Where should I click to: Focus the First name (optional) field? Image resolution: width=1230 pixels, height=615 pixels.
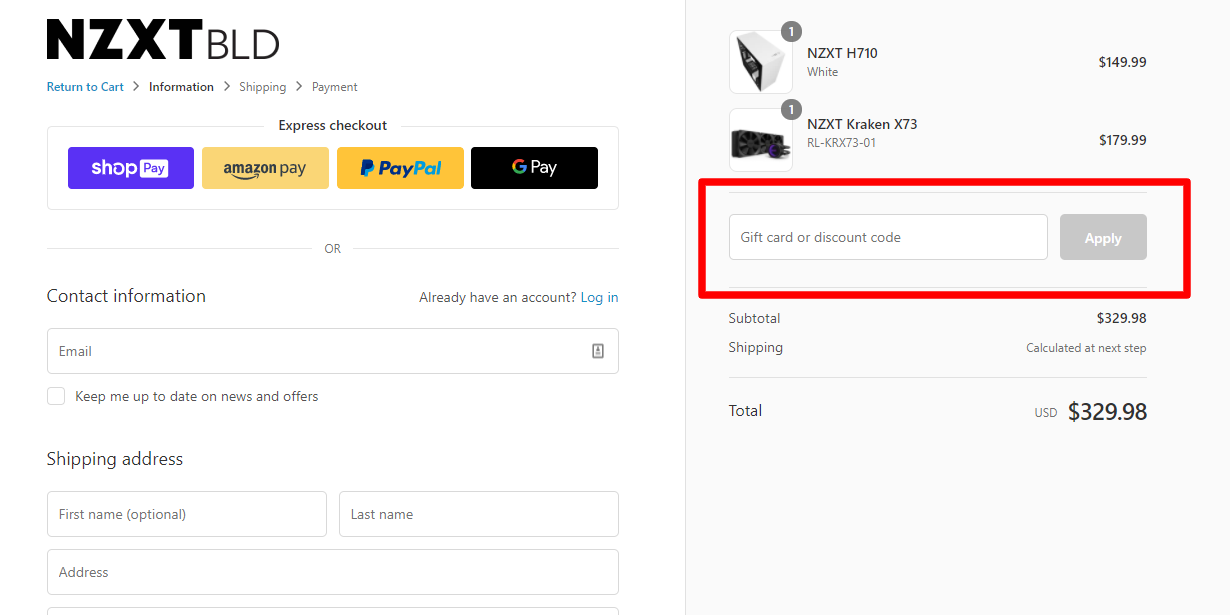[x=187, y=514]
